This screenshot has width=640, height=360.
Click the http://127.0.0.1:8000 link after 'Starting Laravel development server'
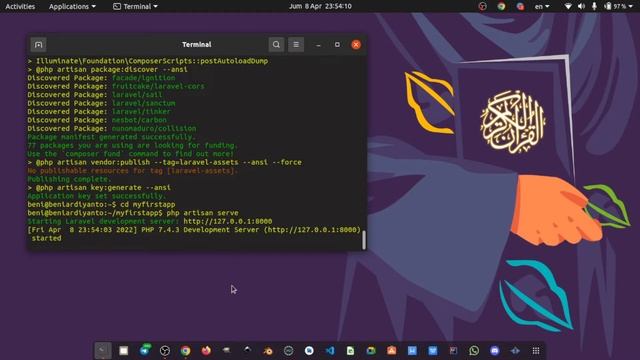click(228, 221)
